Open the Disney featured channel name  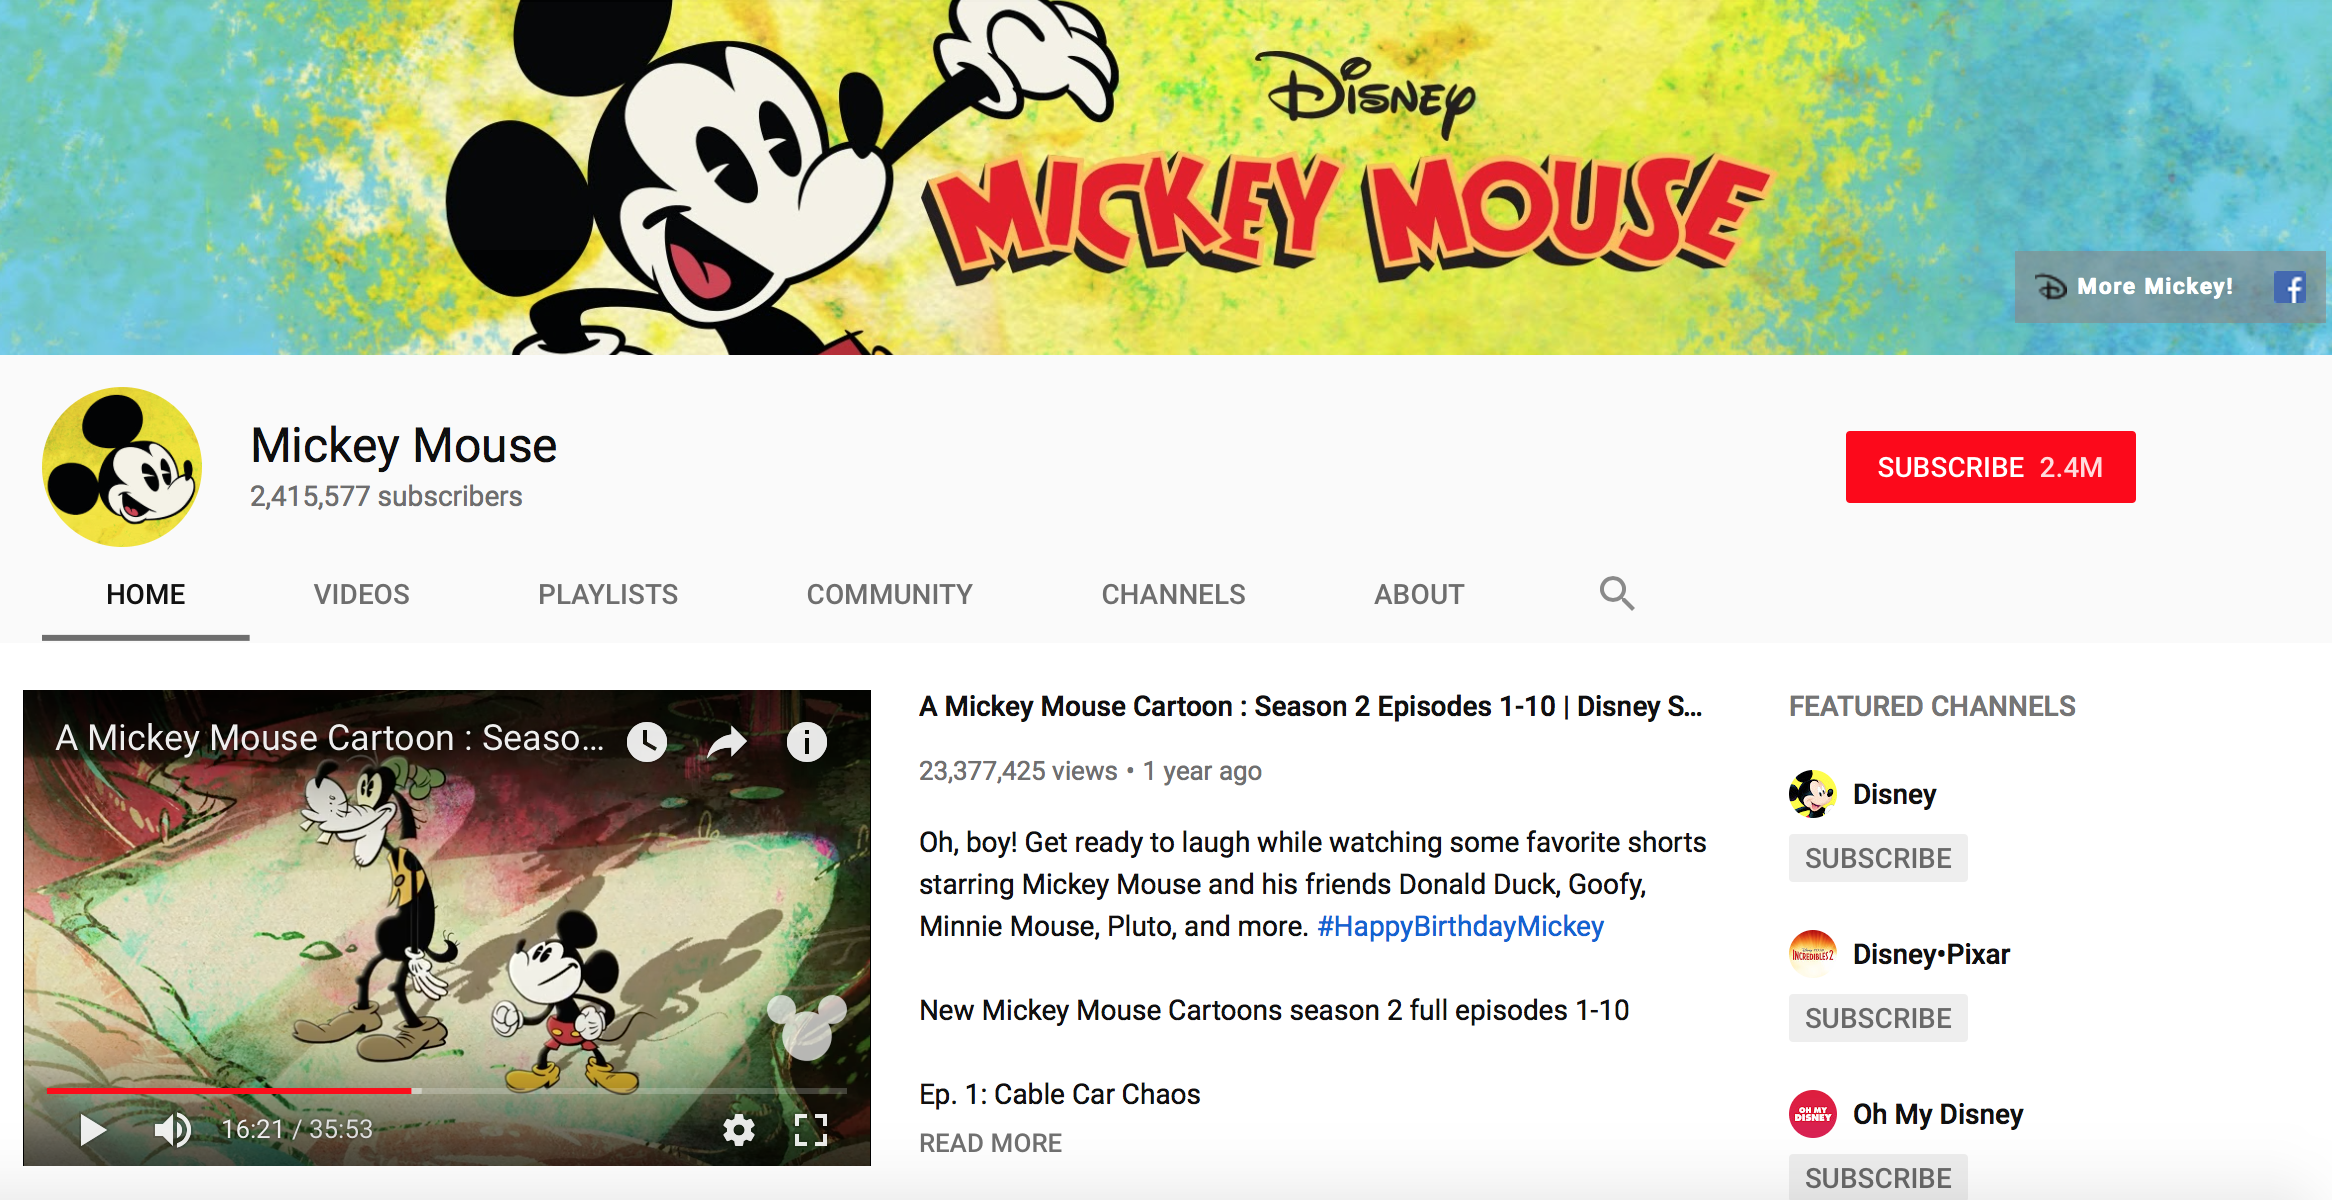pyautogui.click(x=1894, y=794)
